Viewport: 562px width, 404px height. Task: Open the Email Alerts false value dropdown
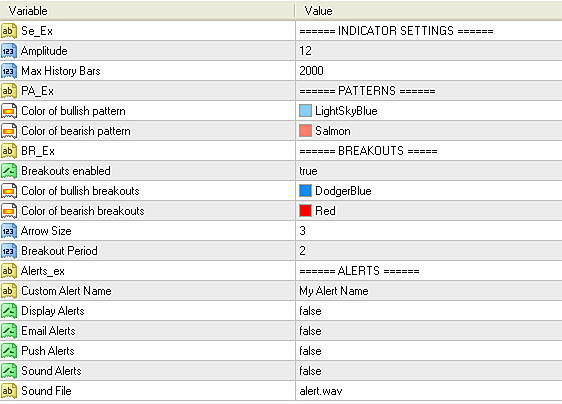tap(429, 331)
